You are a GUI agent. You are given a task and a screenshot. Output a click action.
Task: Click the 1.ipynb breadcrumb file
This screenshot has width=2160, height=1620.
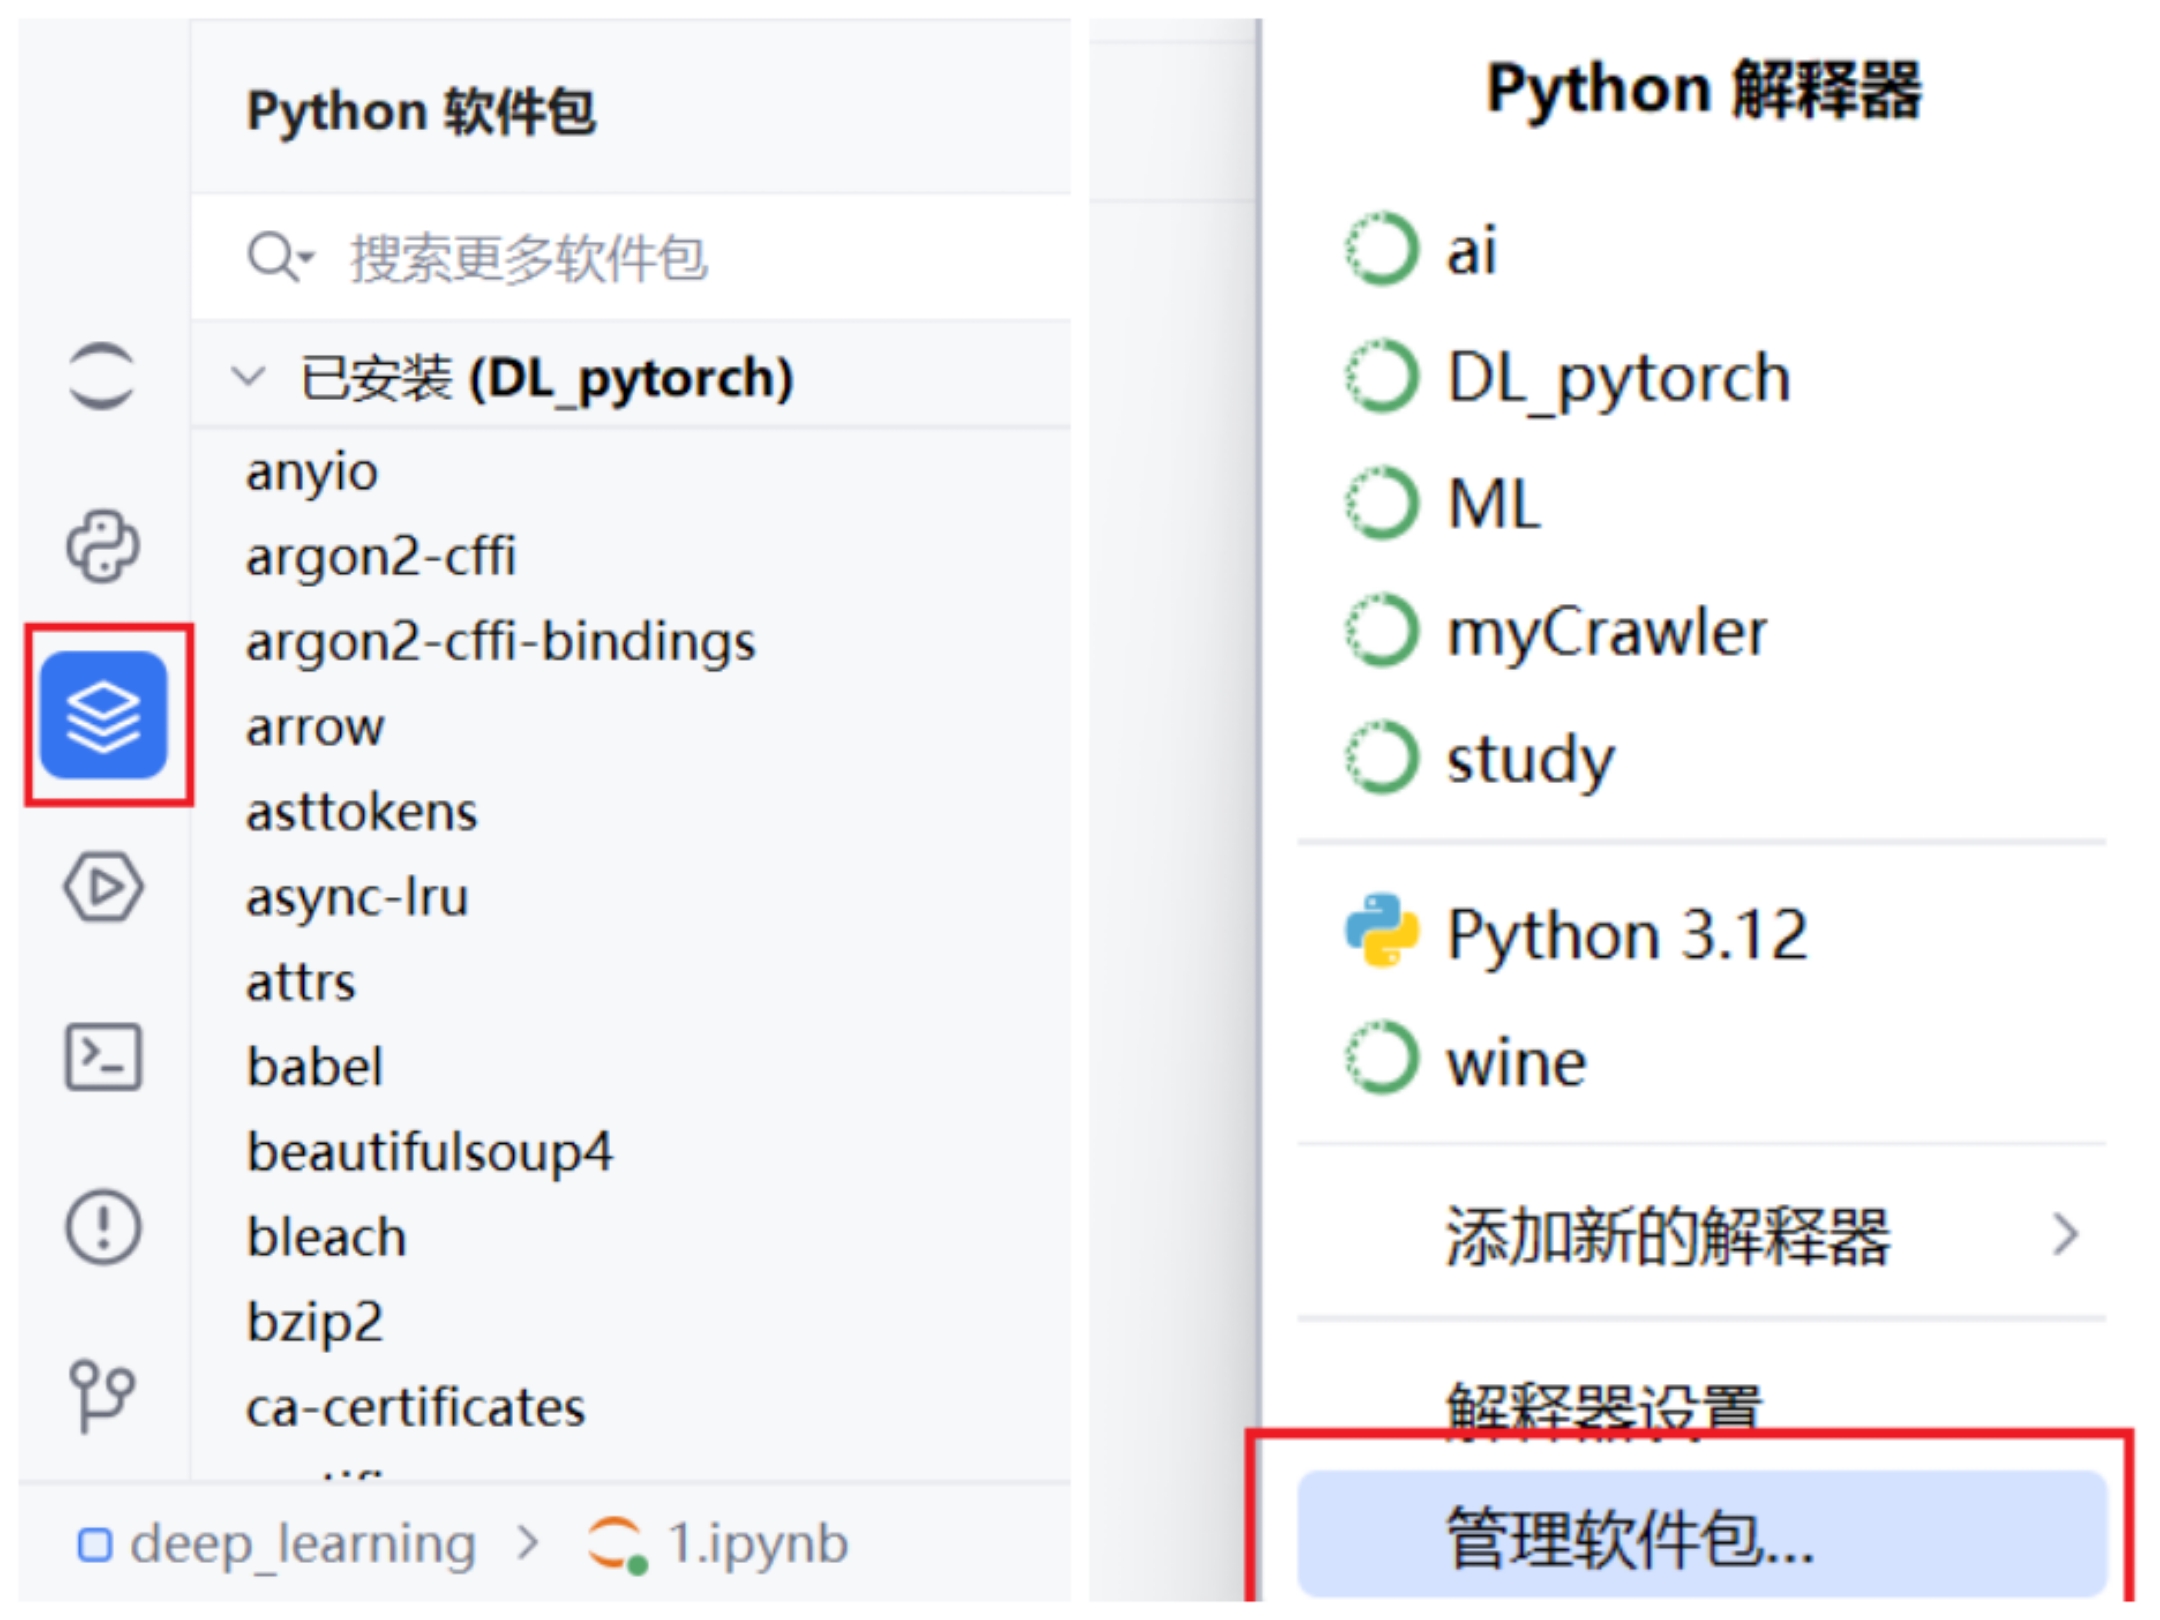pos(756,1544)
